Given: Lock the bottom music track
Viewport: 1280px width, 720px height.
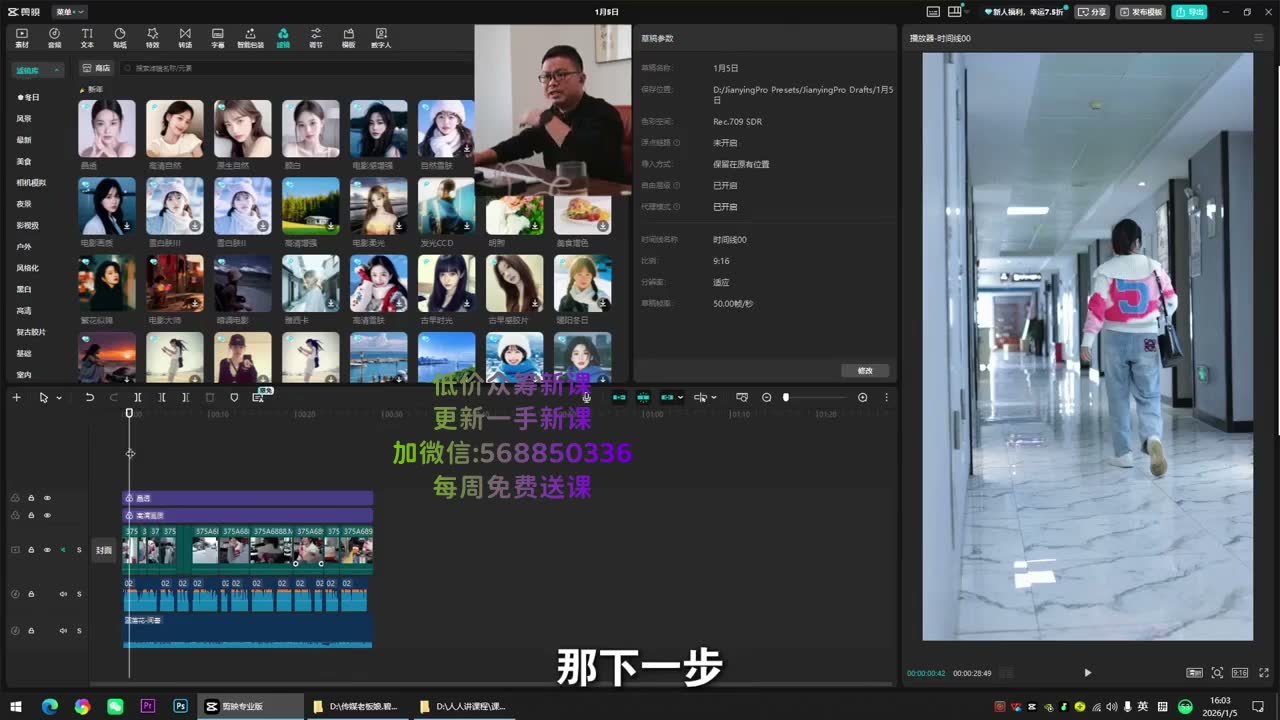Looking at the screenshot, I should 31,631.
